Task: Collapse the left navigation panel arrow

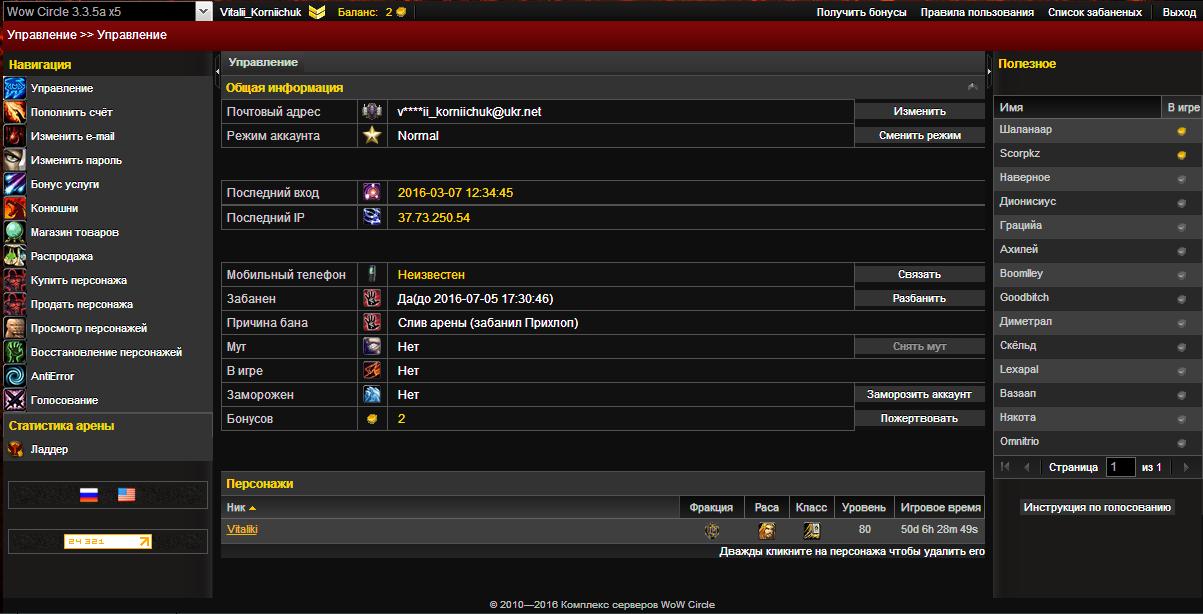Action: coord(218,70)
